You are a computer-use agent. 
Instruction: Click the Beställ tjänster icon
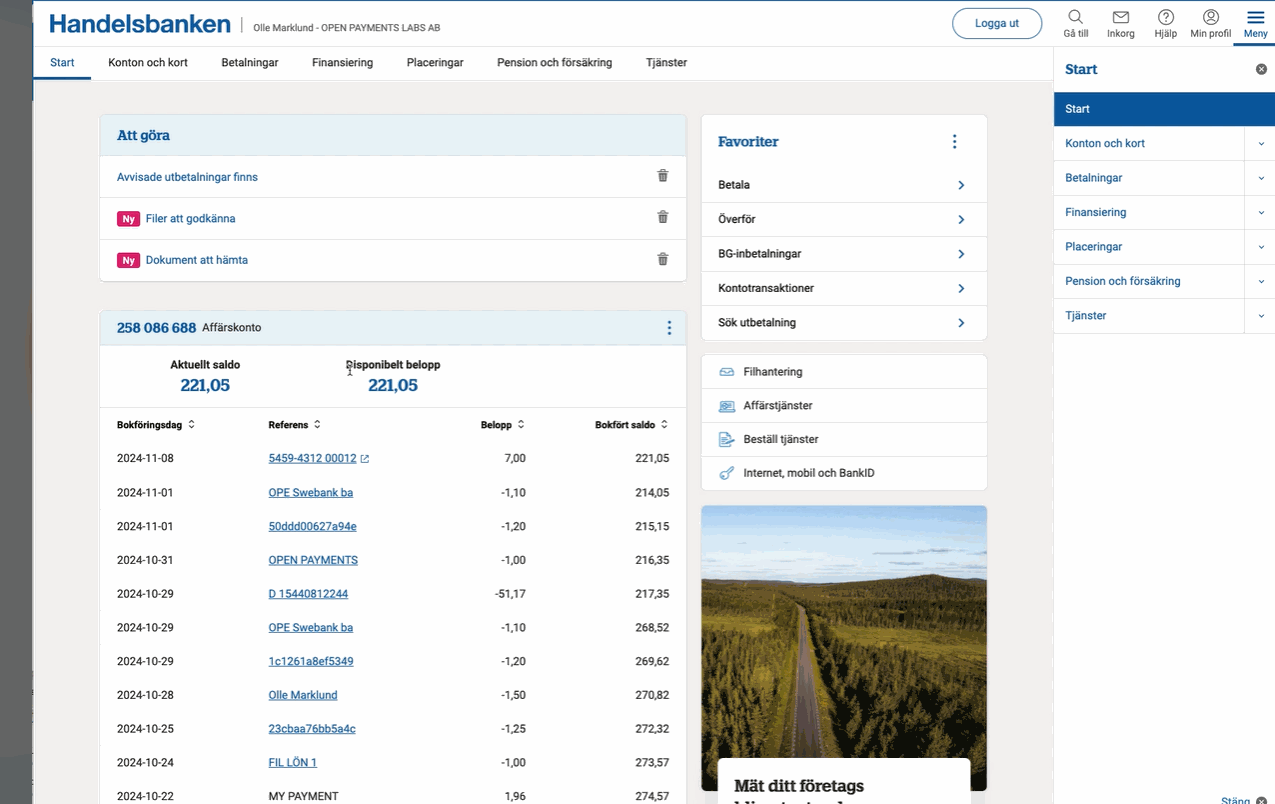point(727,439)
